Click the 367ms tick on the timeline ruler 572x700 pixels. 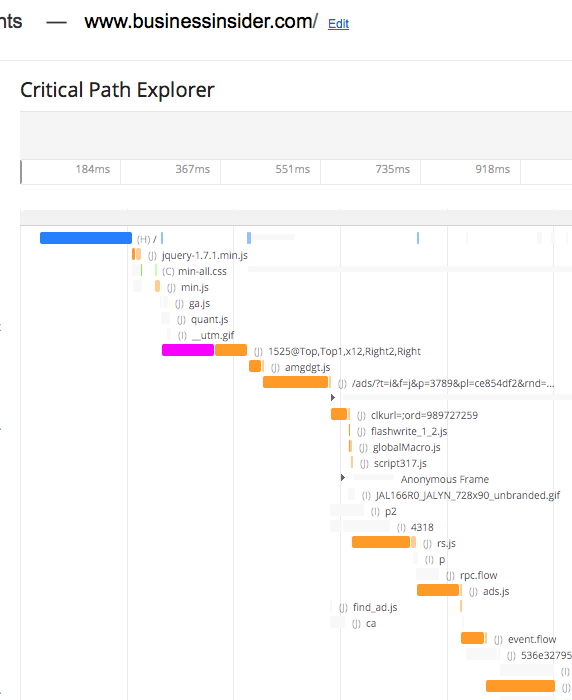(x=192, y=169)
